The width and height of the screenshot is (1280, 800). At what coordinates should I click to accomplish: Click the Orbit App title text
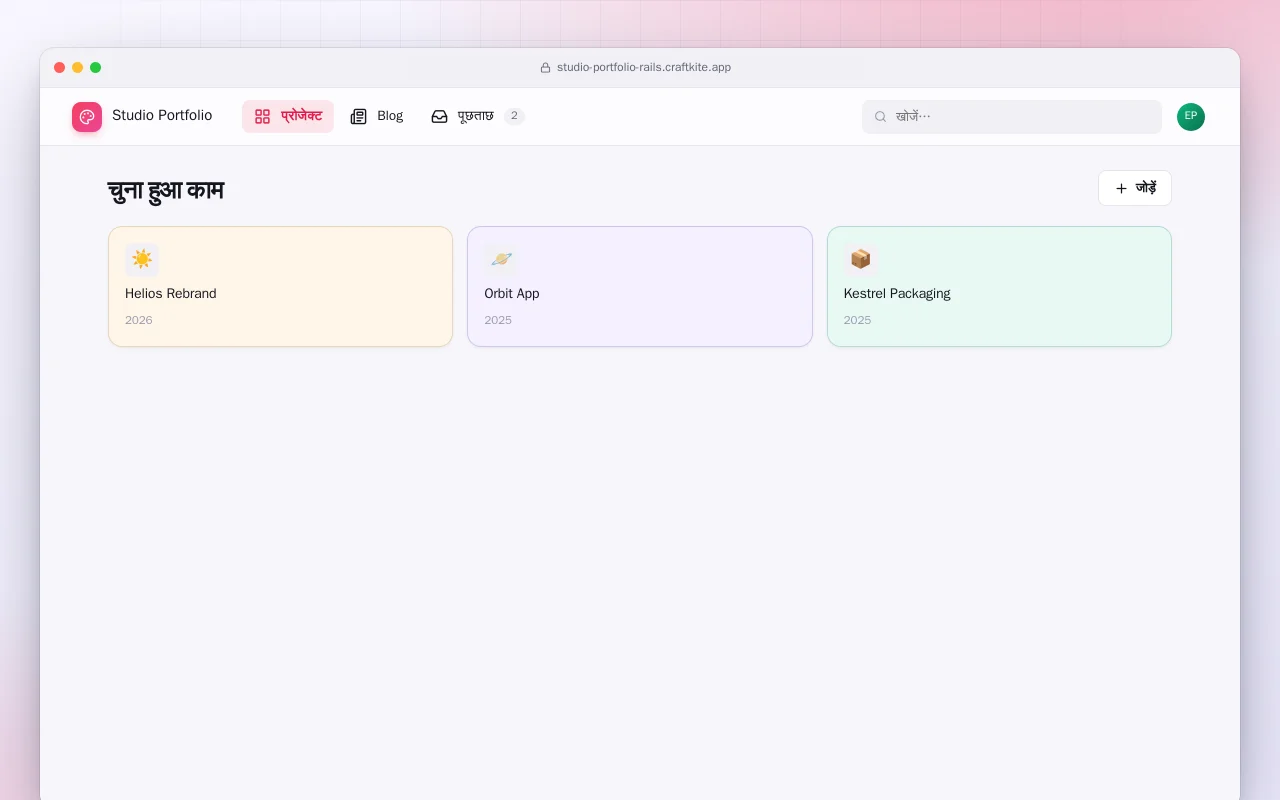tap(512, 294)
